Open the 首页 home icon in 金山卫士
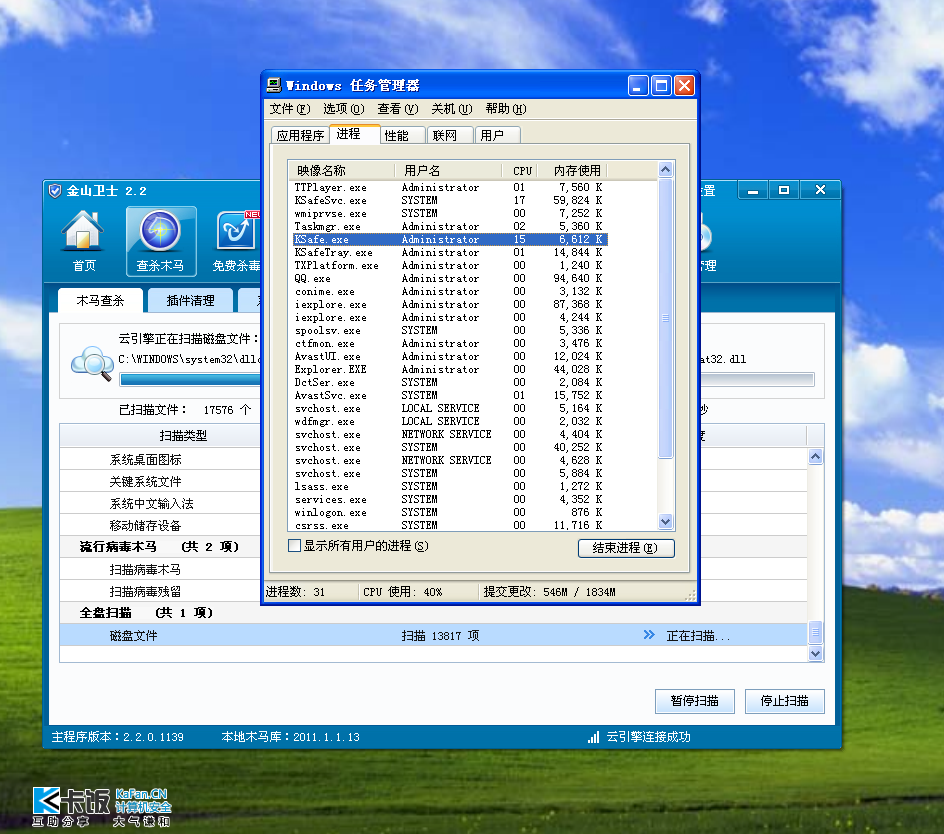This screenshot has height=834, width=944. click(x=84, y=241)
